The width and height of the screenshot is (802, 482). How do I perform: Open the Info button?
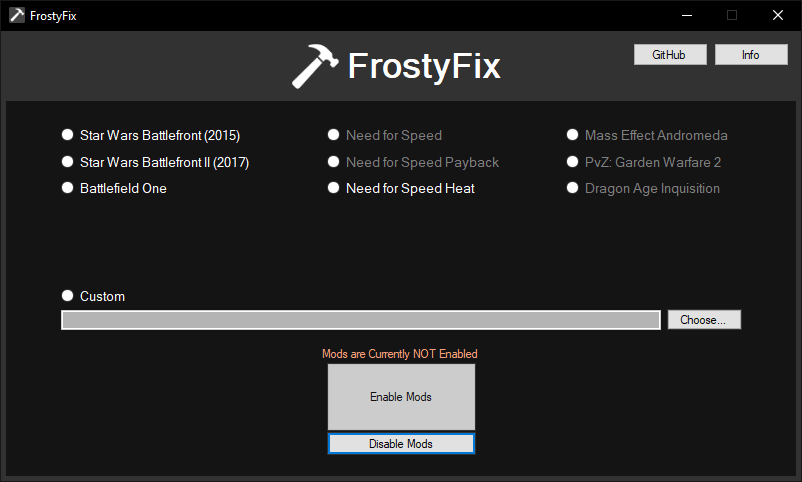(751, 55)
